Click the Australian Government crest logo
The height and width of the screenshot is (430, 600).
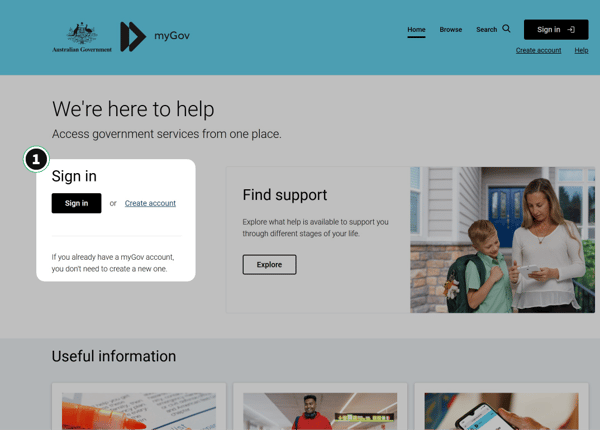point(82,37)
